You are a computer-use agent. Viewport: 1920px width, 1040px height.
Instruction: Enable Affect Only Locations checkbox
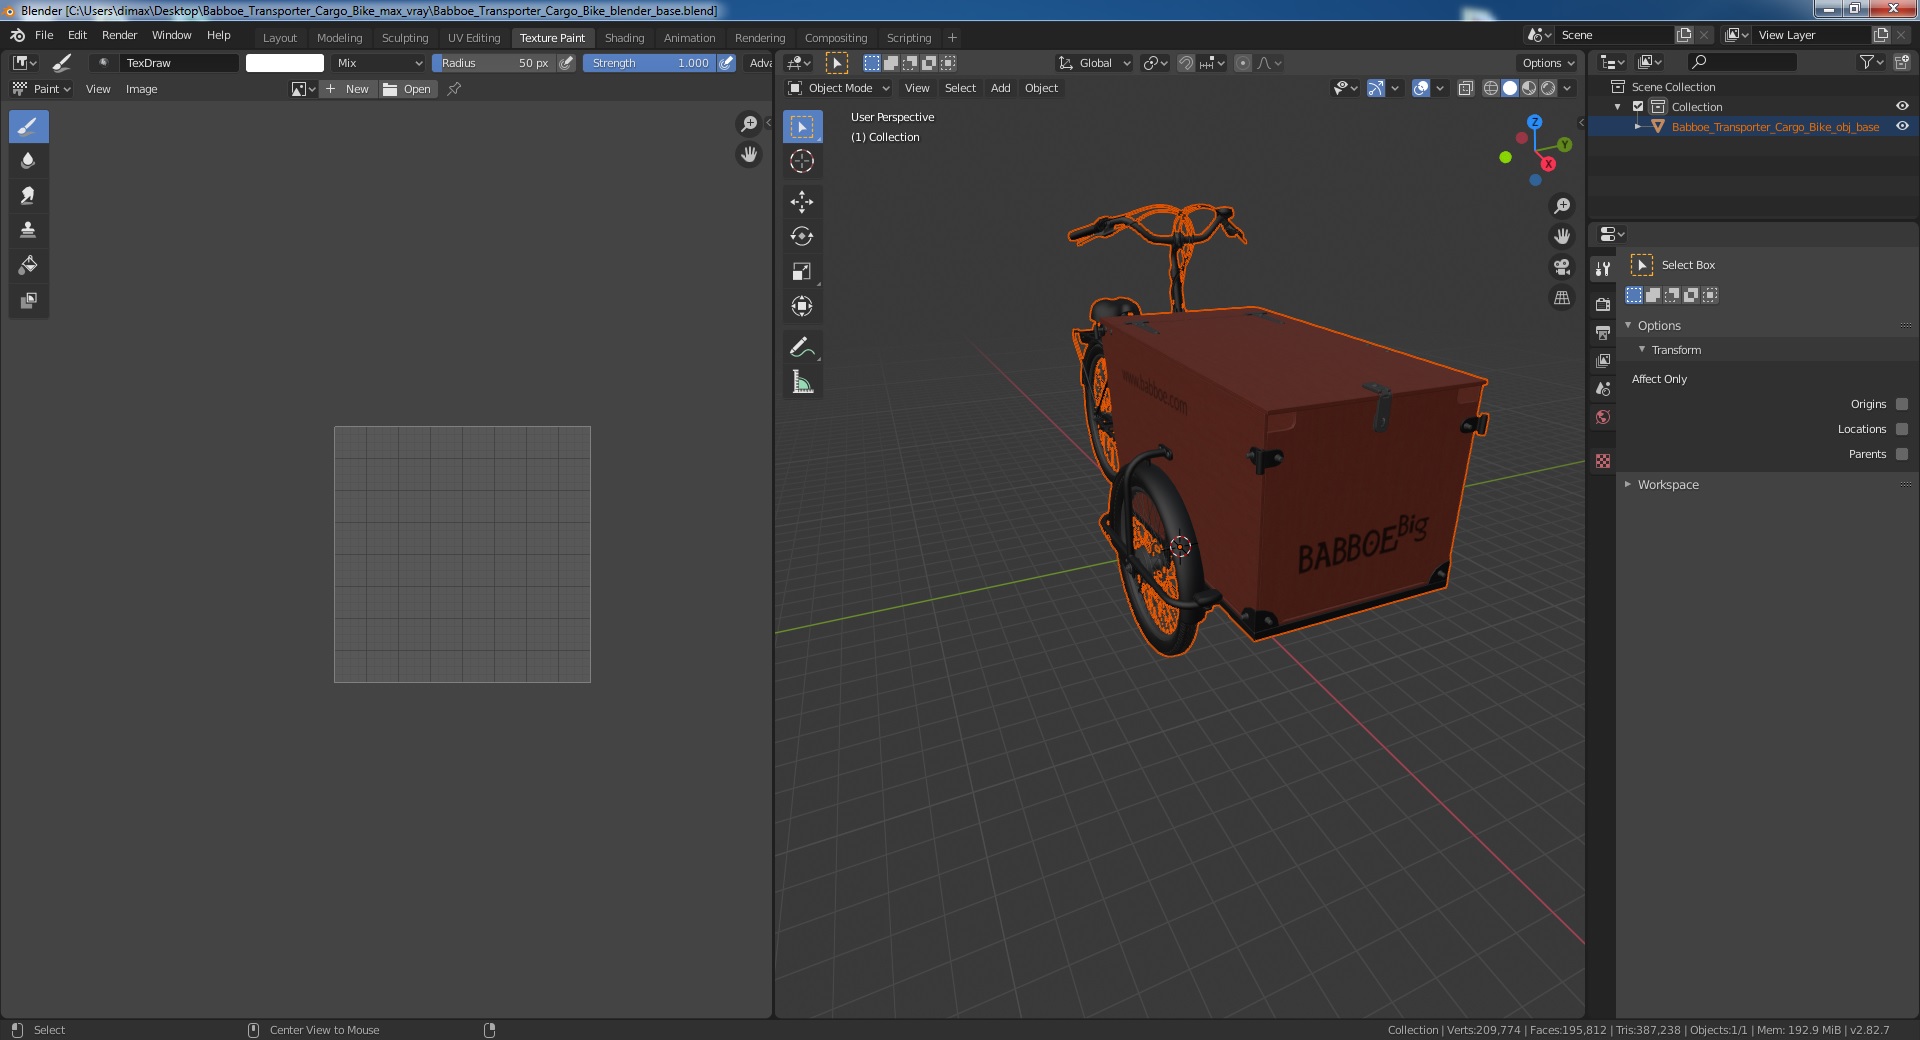tap(1902, 429)
